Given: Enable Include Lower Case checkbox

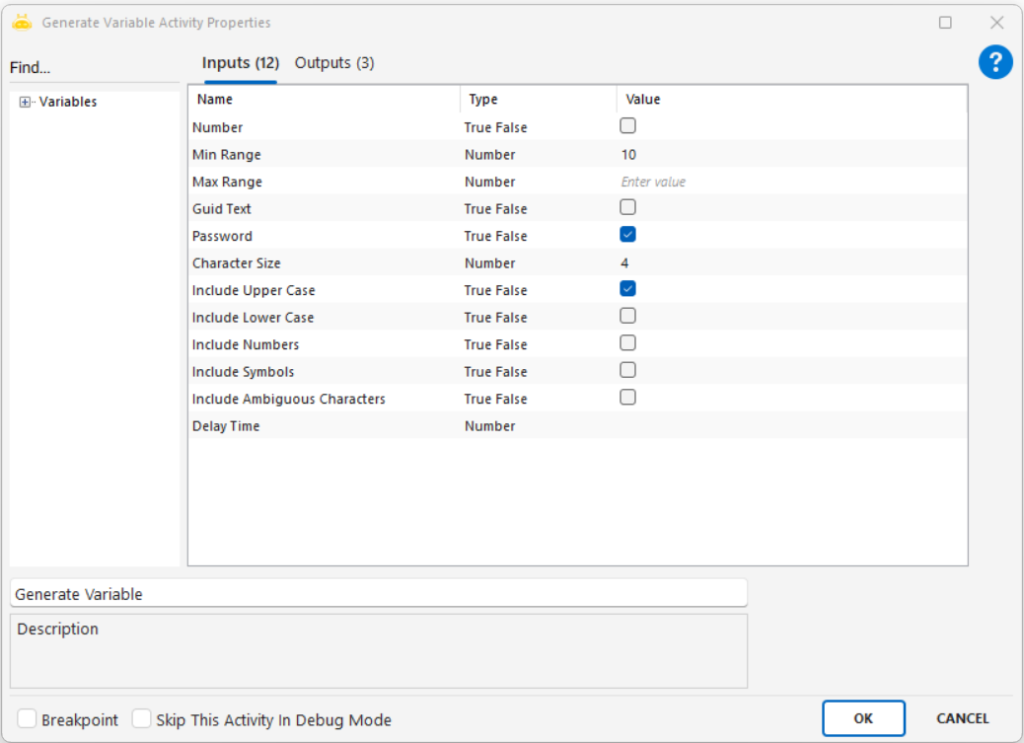Looking at the screenshot, I should (628, 316).
